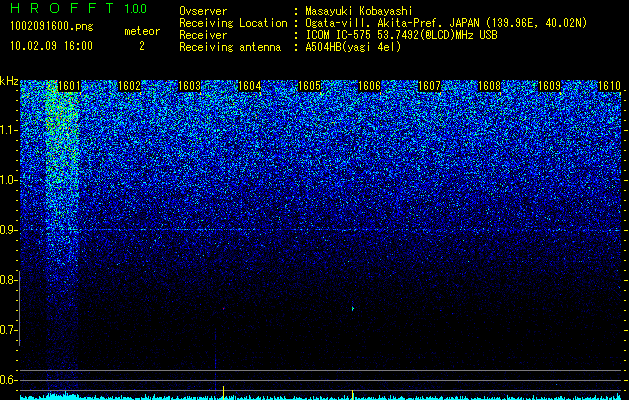Image resolution: width=629 pixels, height=400 pixels.
Task: Click the 1607 time marker
Action: click(429, 86)
